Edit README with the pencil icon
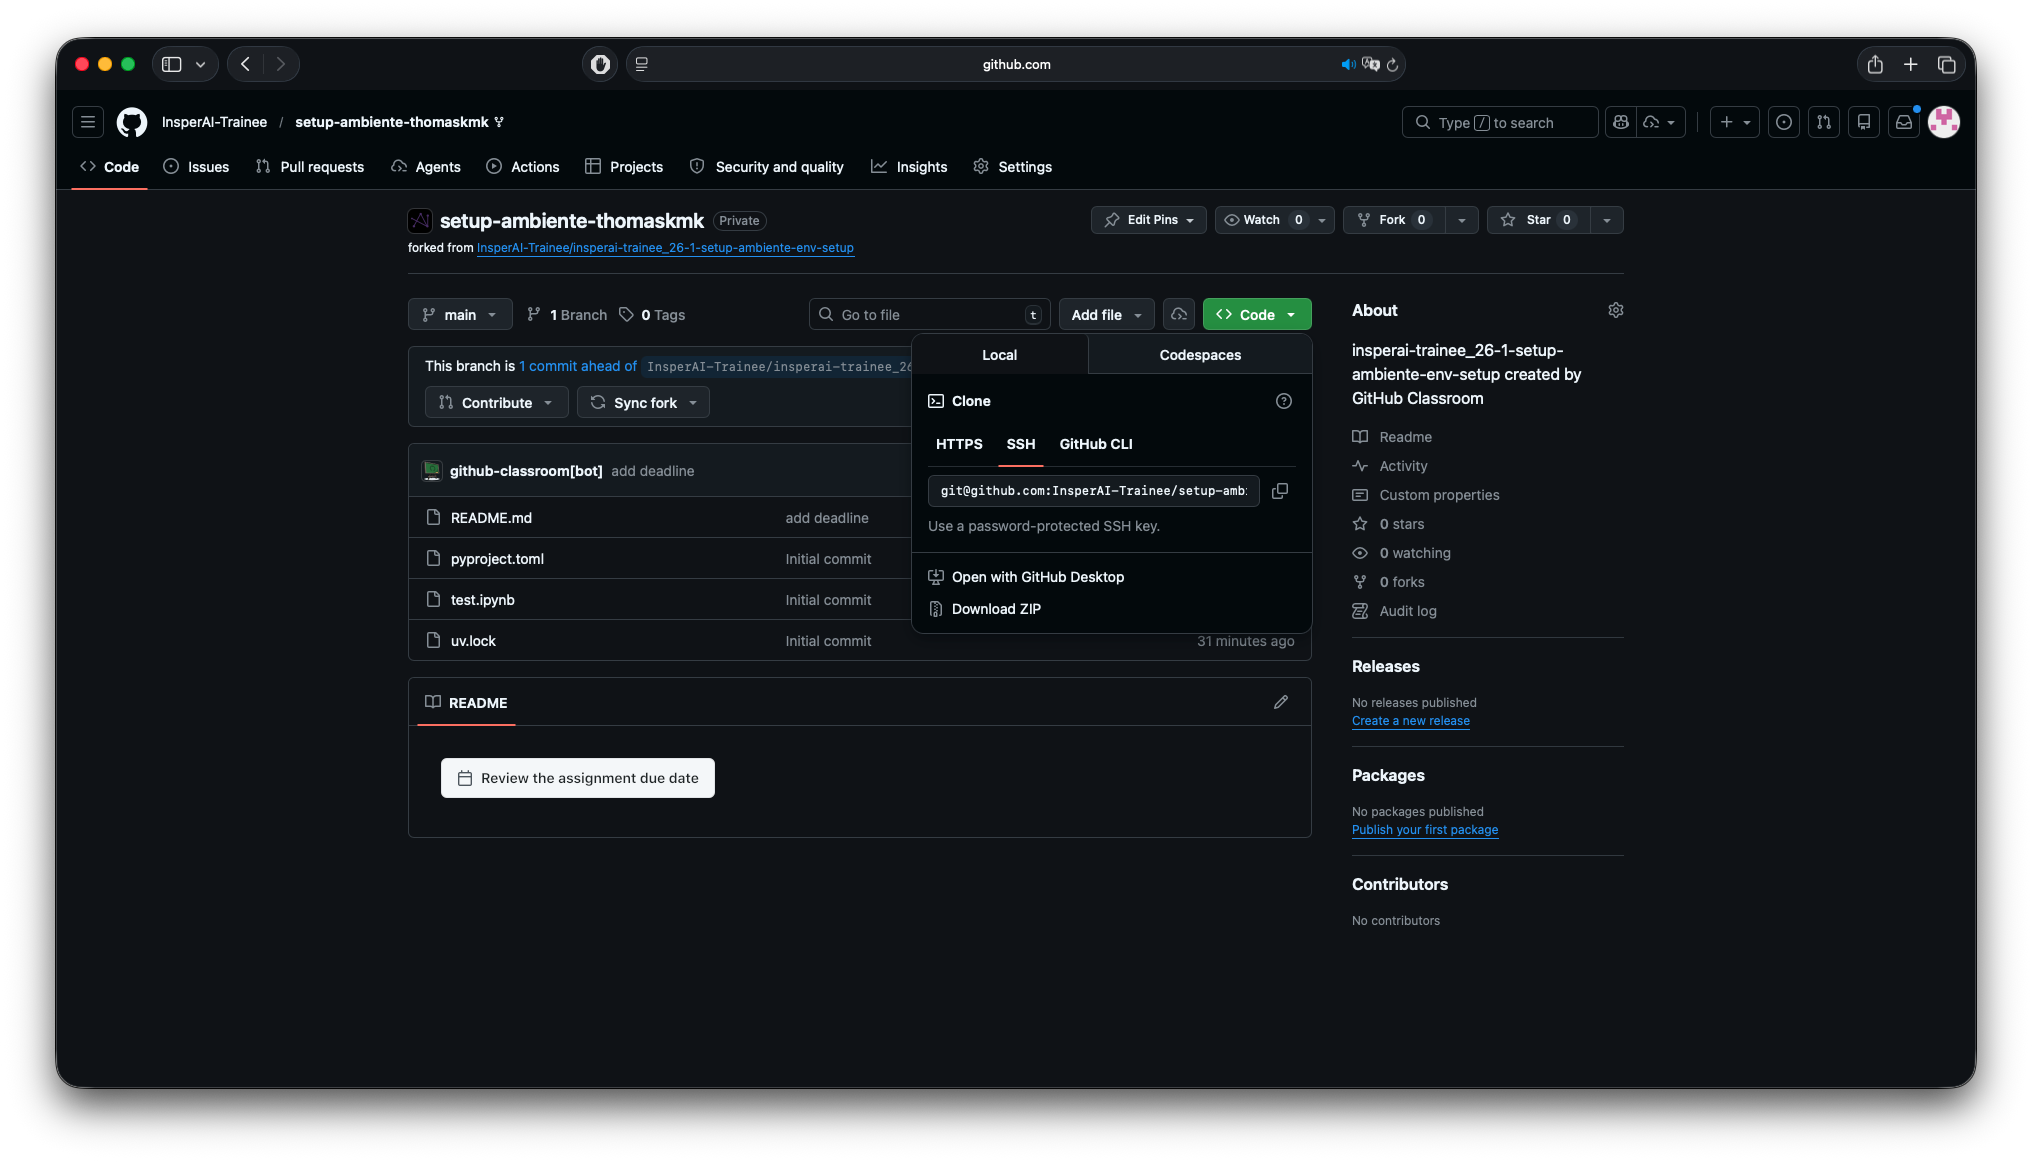Viewport: 2032px width, 1162px height. tap(1280, 703)
